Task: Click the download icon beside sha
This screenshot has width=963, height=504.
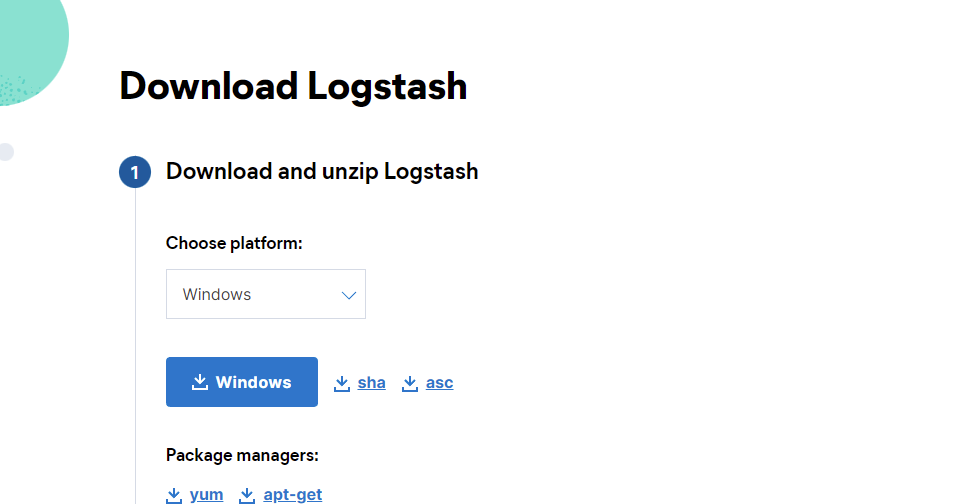Action: coord(342,384)
